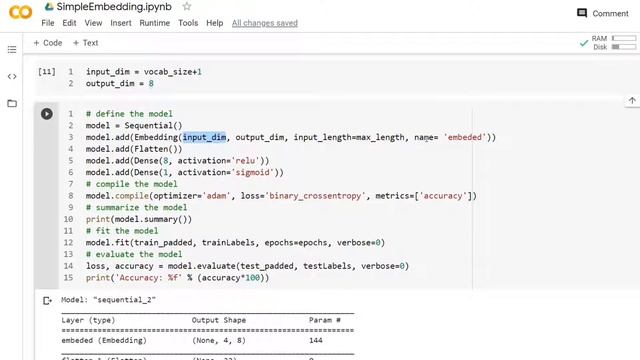
Task: Click the Param # value 144
Action: 316,340
